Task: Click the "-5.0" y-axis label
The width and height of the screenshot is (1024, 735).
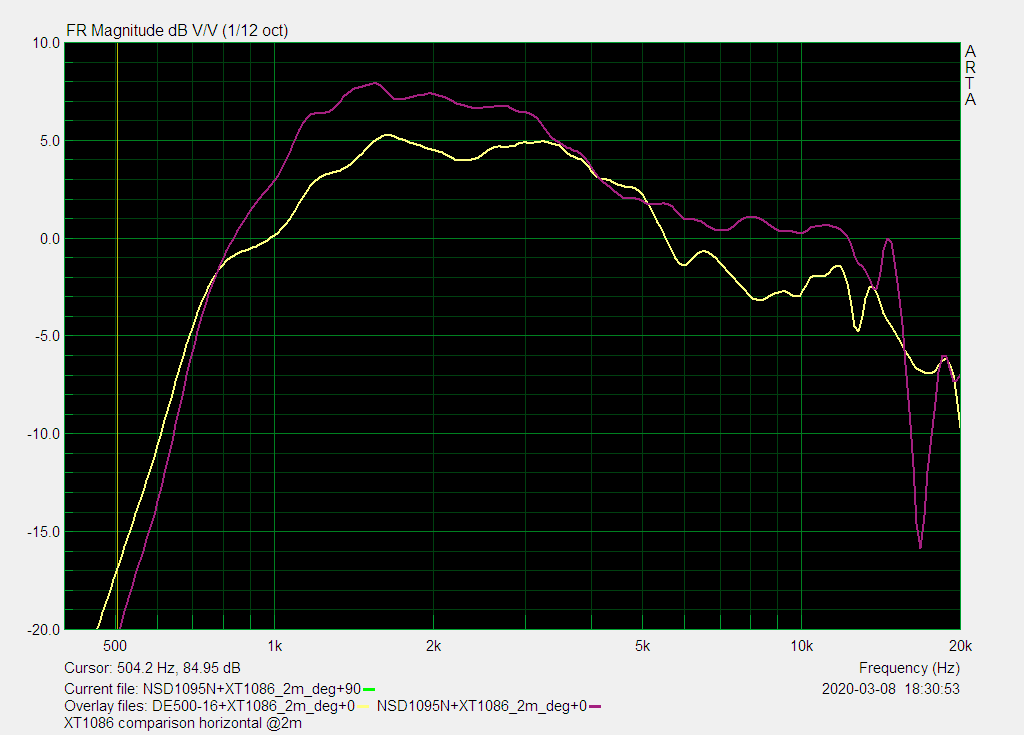Action: click(47, 336)
